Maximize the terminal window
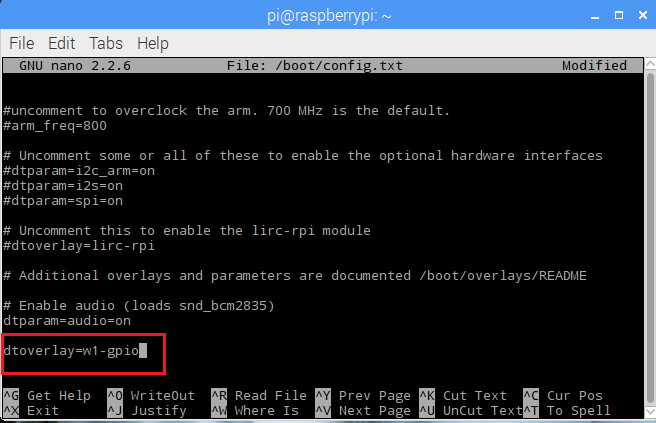 click(x=619, y=15)
